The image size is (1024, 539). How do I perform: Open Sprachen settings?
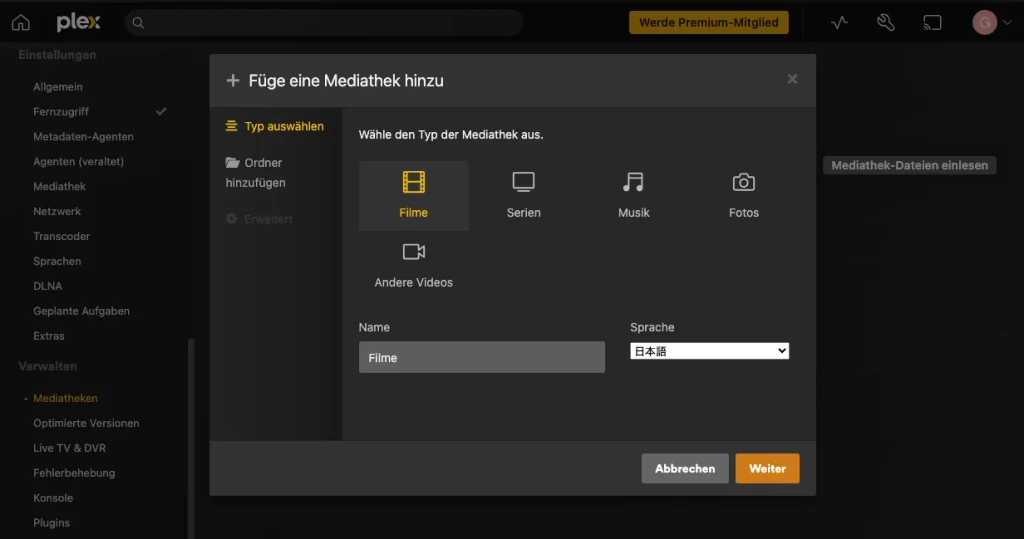(57, 261)
